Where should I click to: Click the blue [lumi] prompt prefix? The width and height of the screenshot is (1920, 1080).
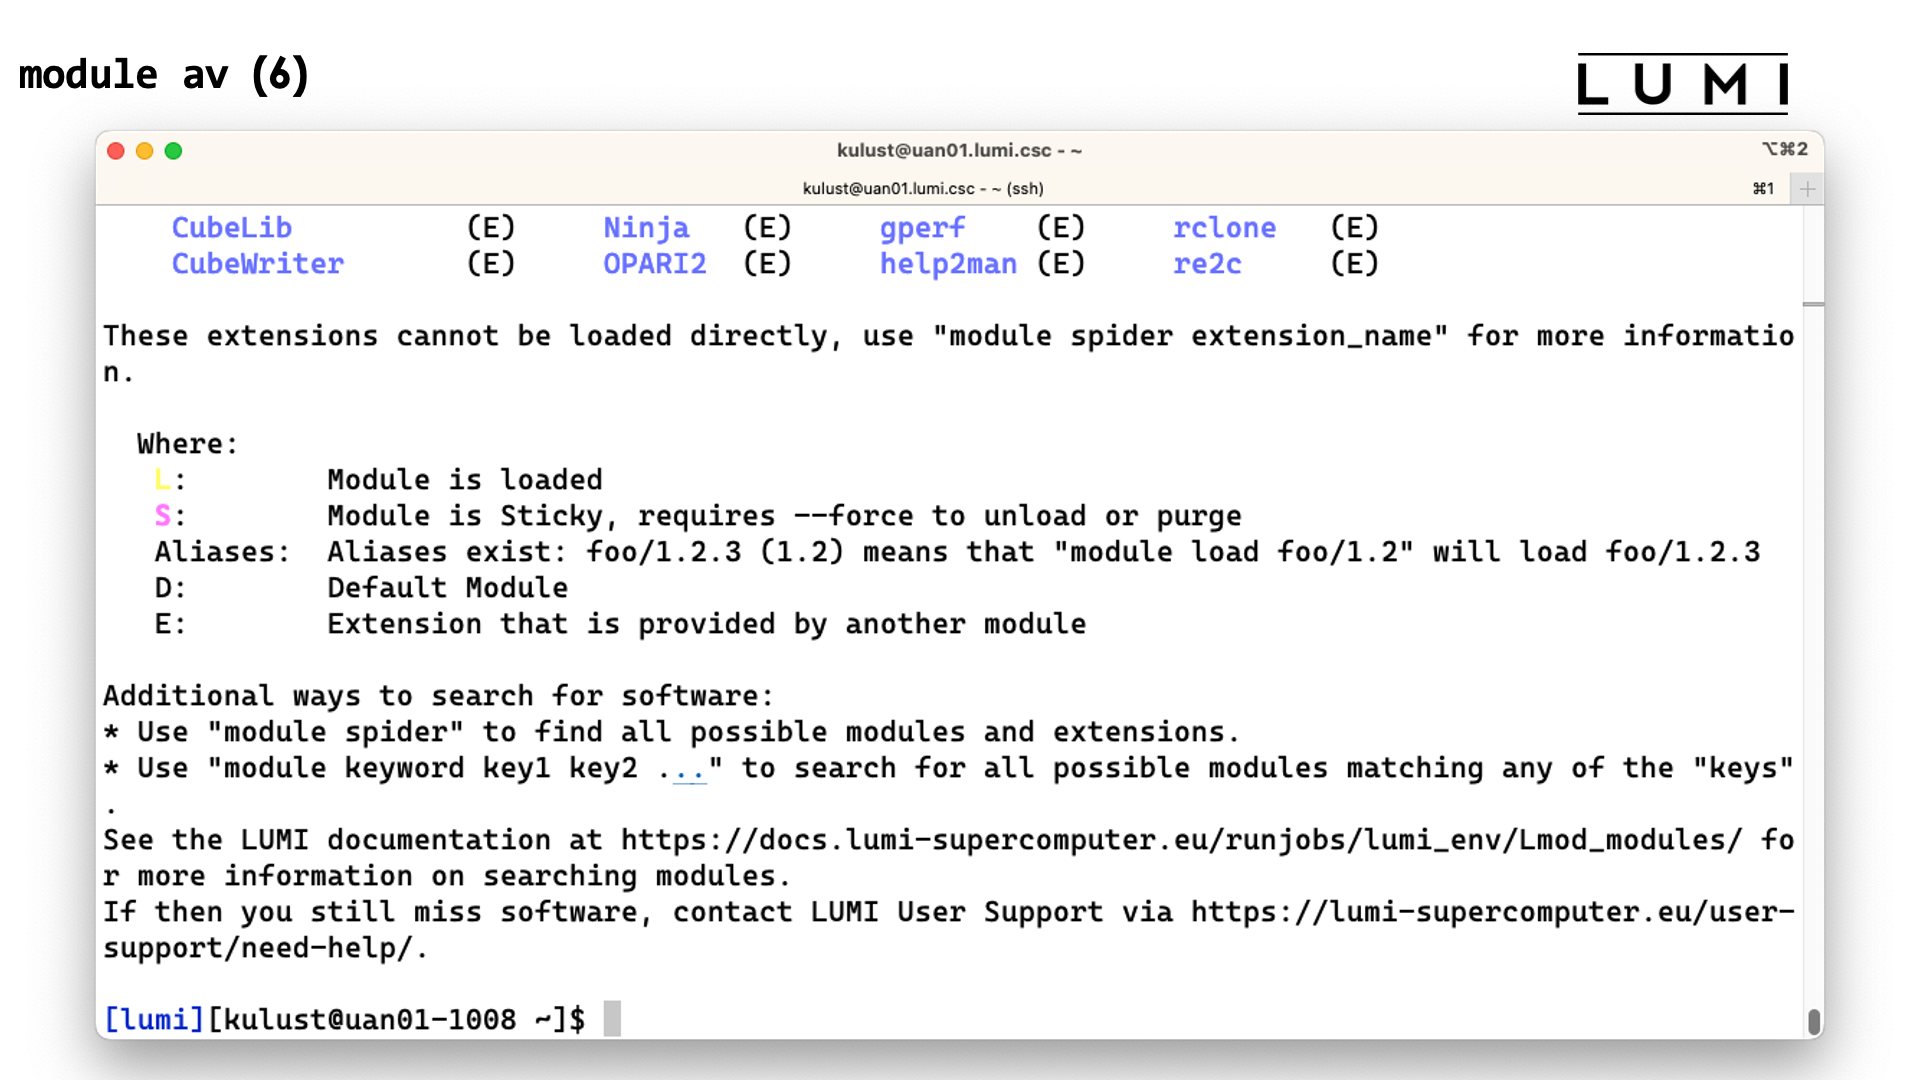point(154,1020)
